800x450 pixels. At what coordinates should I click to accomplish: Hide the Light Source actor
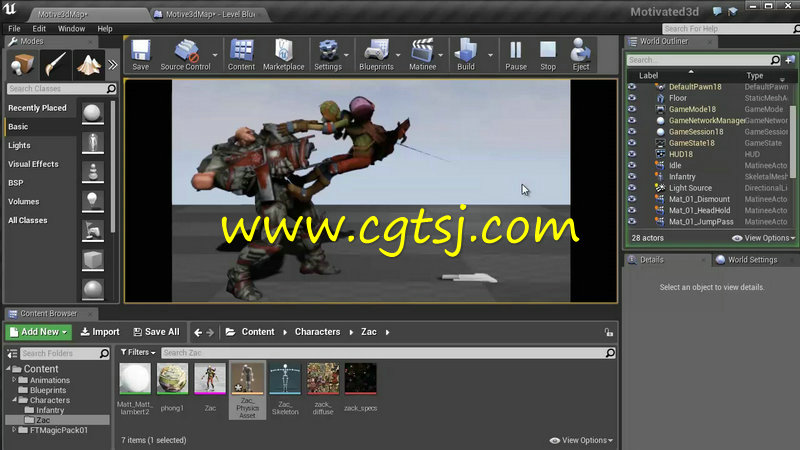tap(632, 188)
